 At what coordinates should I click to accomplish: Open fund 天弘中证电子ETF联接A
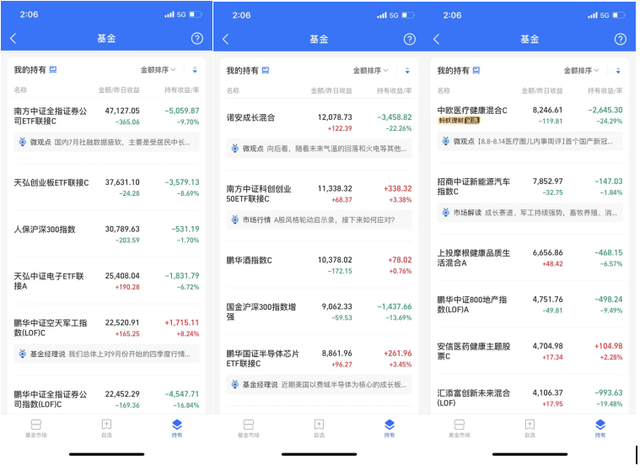[x=49, y=281]
